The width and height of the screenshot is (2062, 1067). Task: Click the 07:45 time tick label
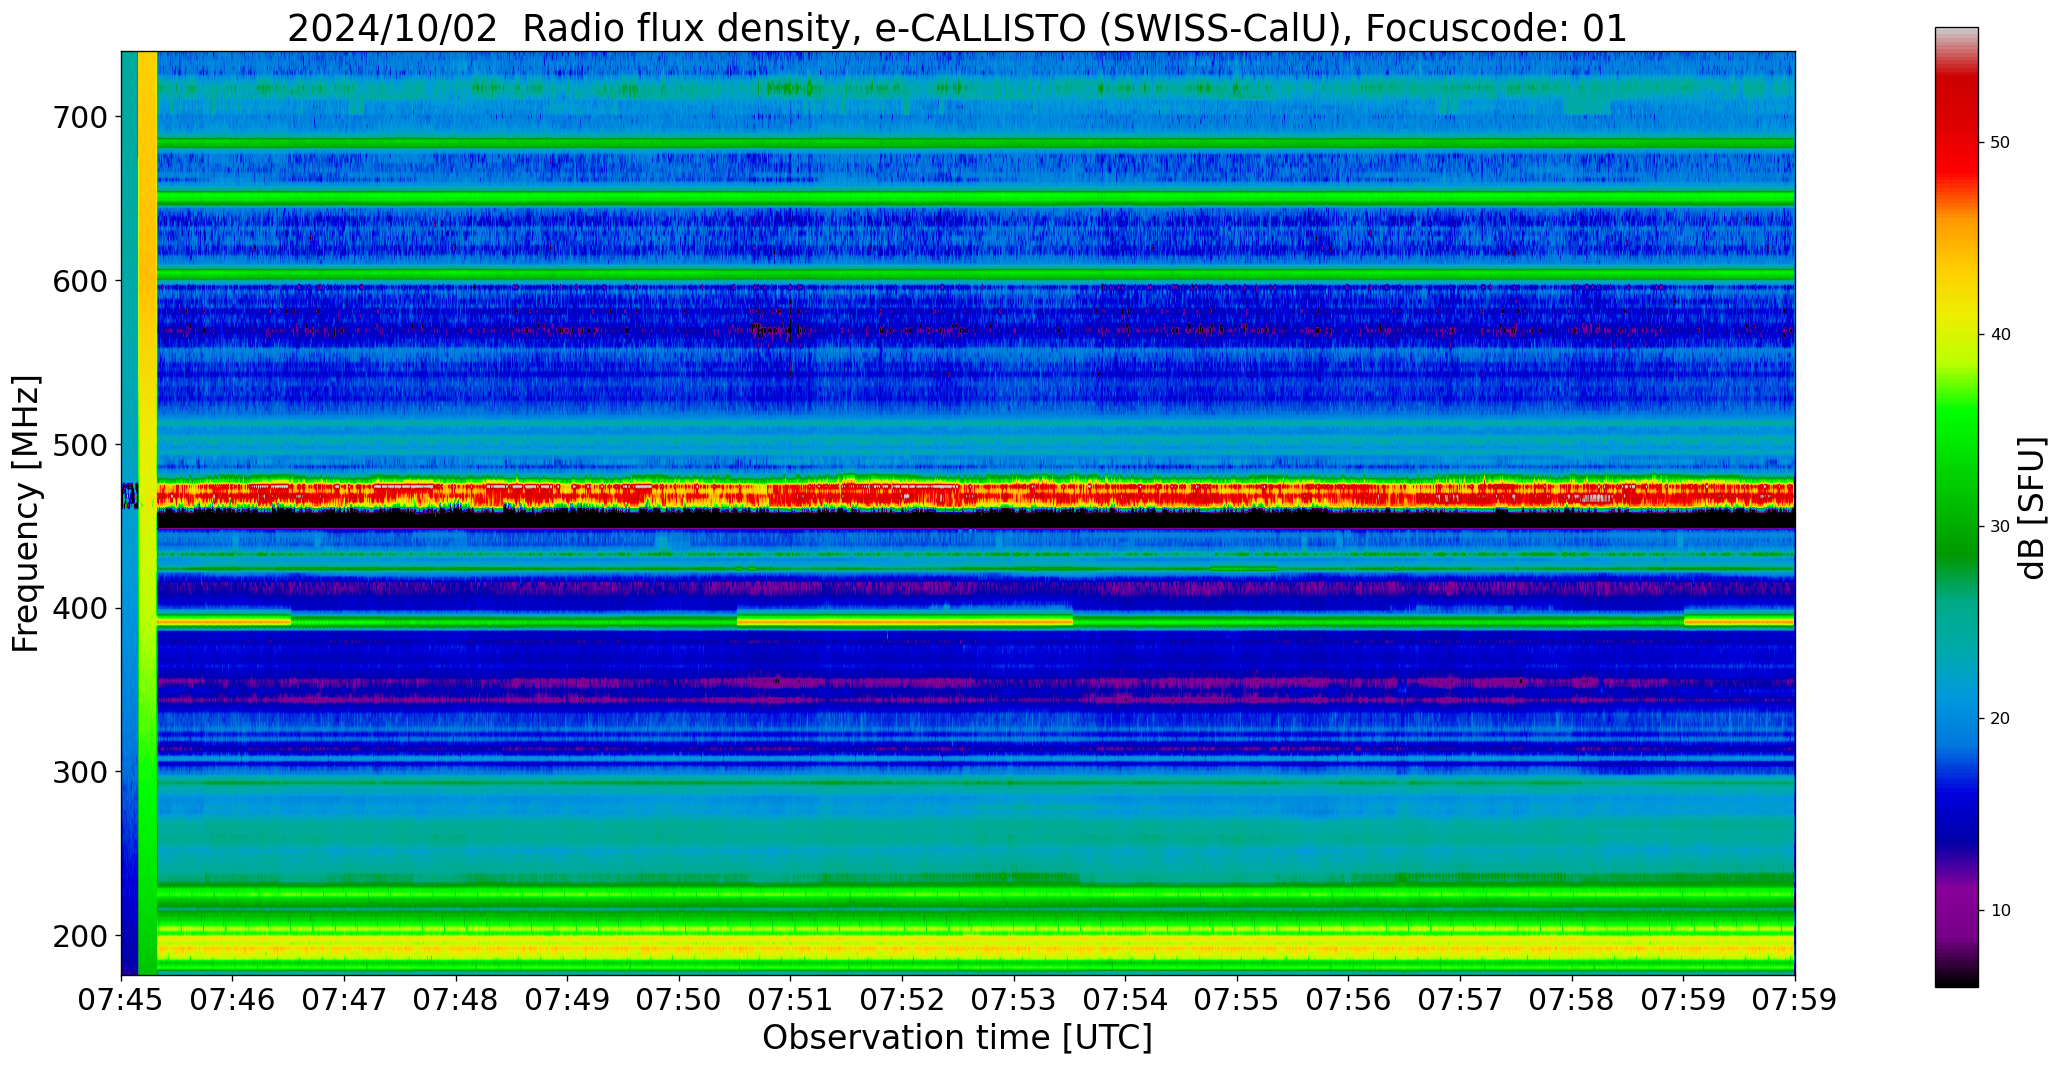tap(122, 1000)
